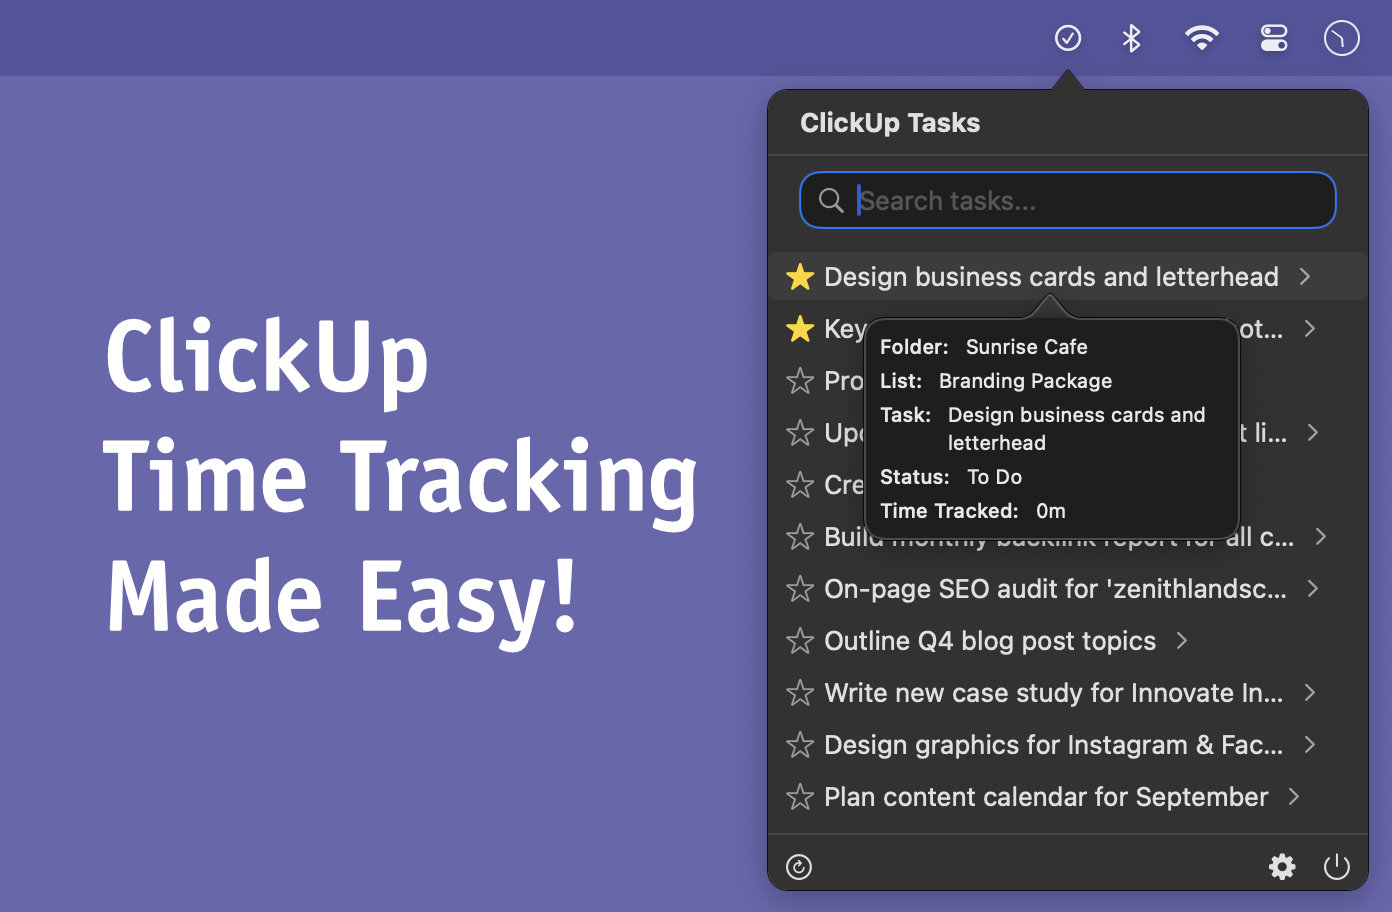The height and width of the screenshot is (912, 1392).
Task: Open Control Center from the menu bar
Action: tap(1273, 39)
